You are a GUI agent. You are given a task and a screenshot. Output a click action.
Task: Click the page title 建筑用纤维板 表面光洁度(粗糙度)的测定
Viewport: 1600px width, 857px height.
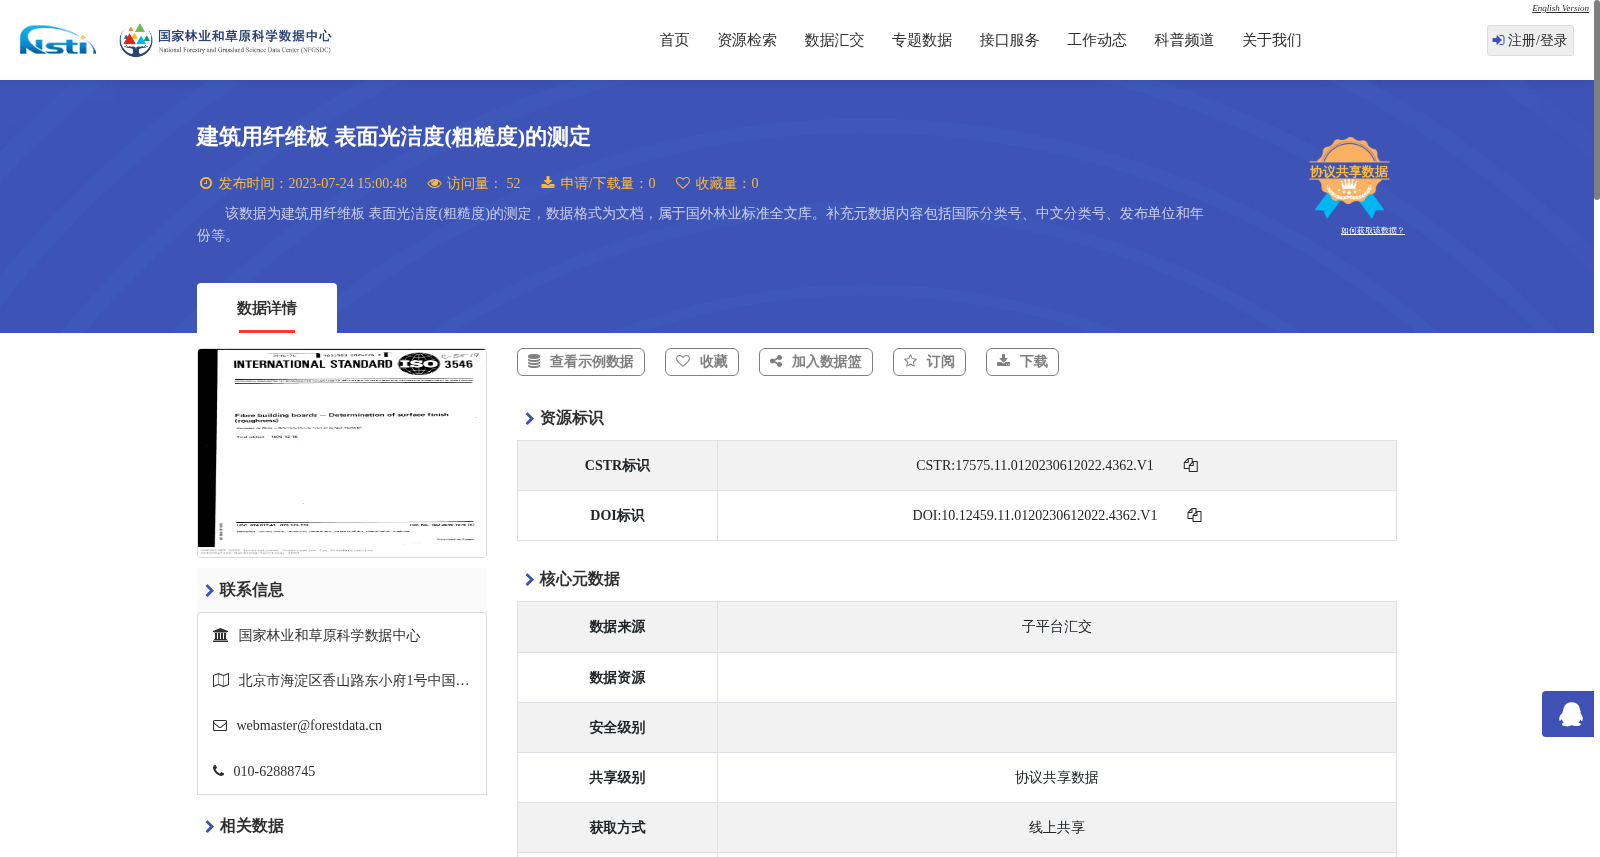tap(394, 137)
